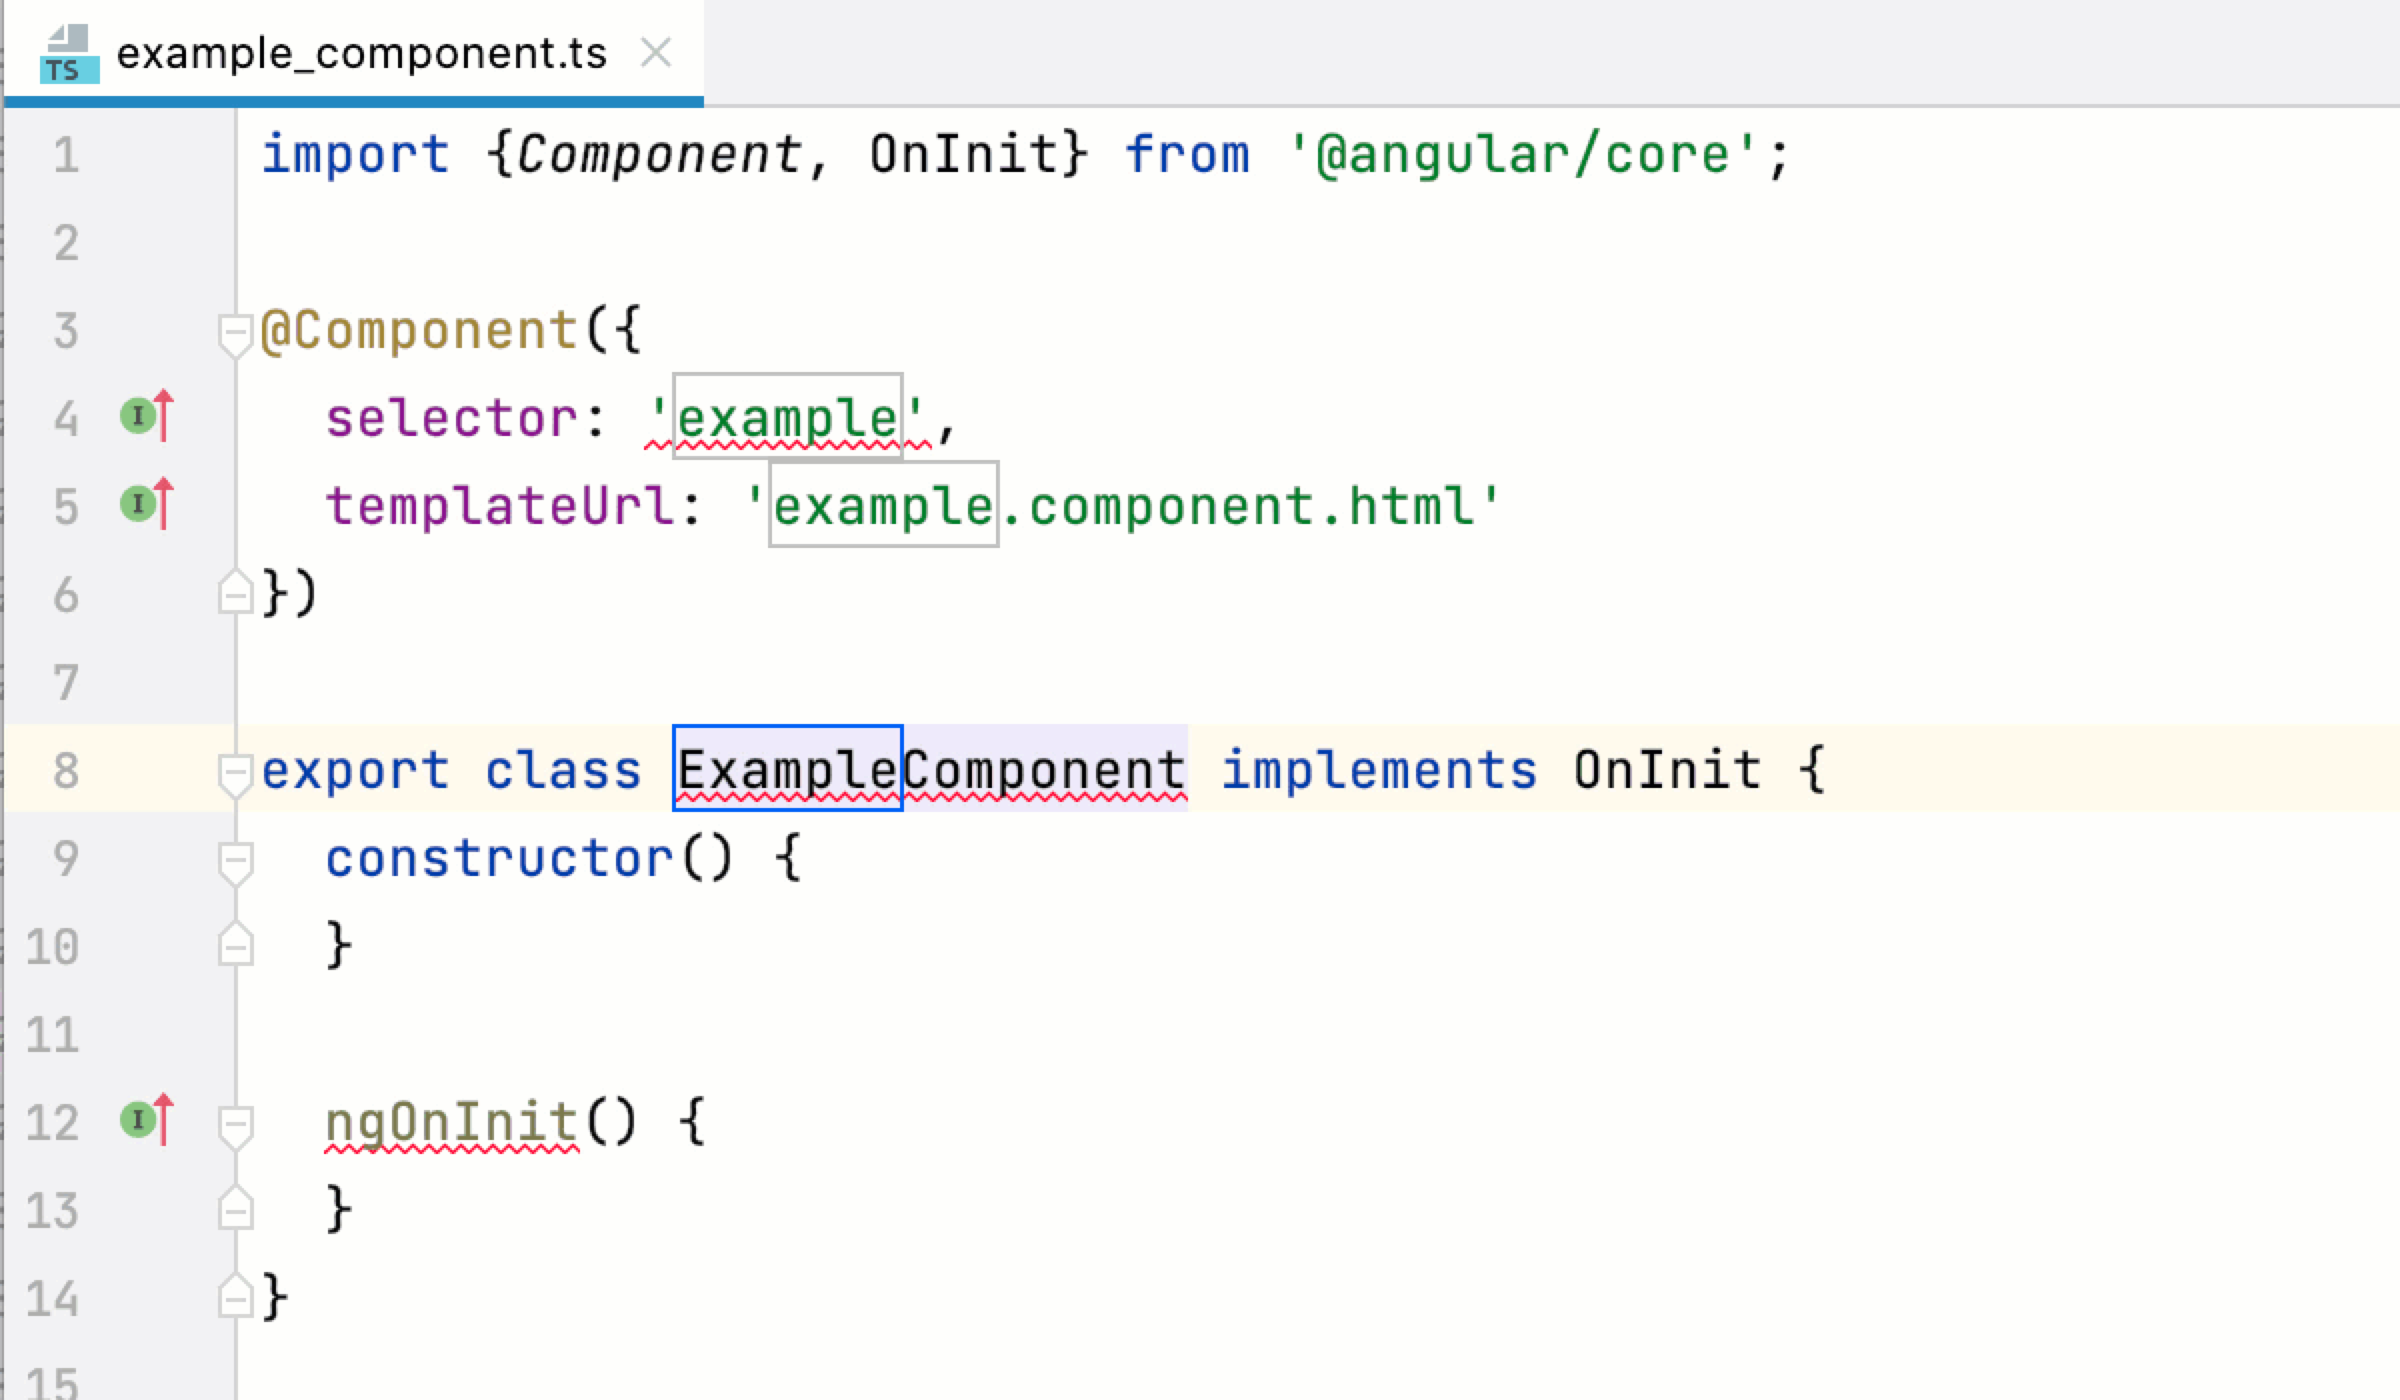
Task: Click the TypeScript file tab icon
Action: 67,50
